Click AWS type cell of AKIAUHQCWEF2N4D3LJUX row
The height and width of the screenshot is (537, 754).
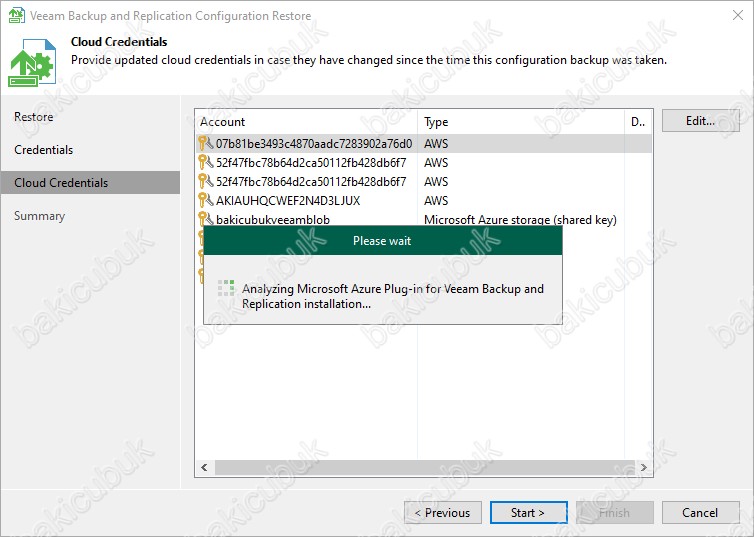click(436, 200)
